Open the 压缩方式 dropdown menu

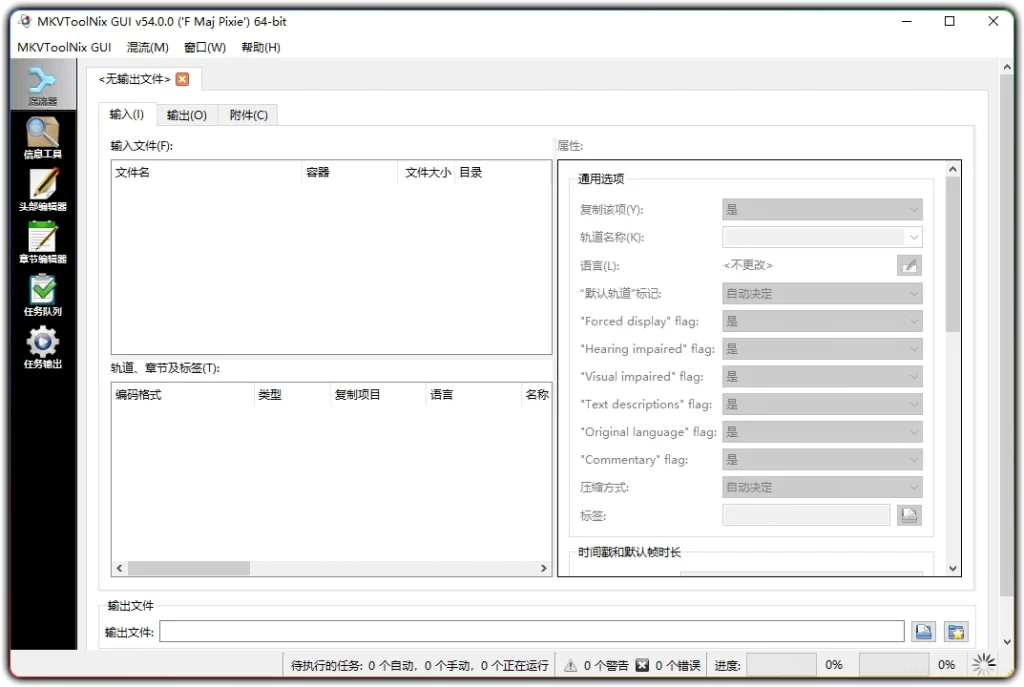tap(821, 487)
